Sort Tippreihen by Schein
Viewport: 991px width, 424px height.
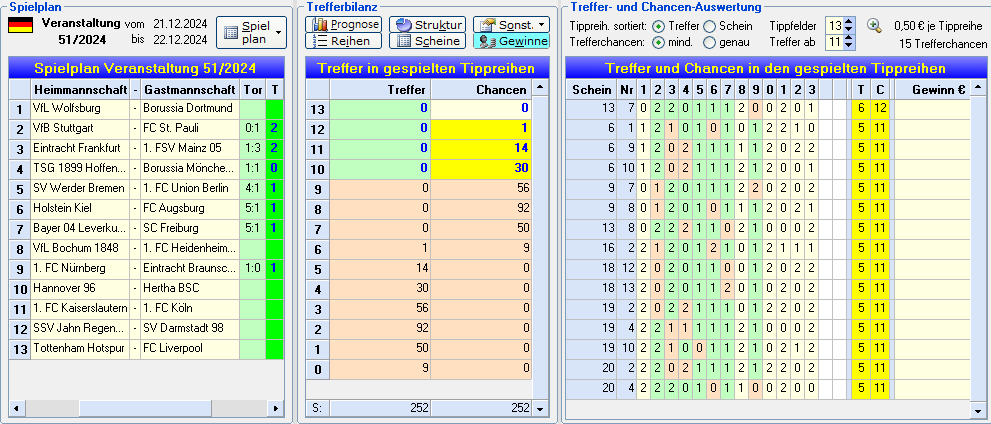point(709,27)
